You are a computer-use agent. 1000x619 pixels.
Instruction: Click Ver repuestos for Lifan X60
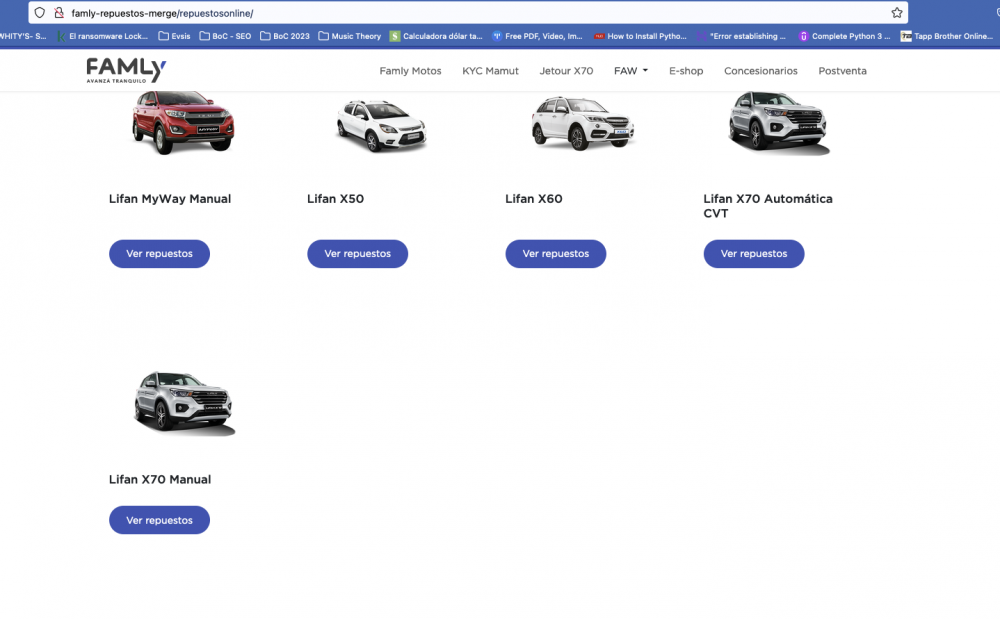coord(556,254)
